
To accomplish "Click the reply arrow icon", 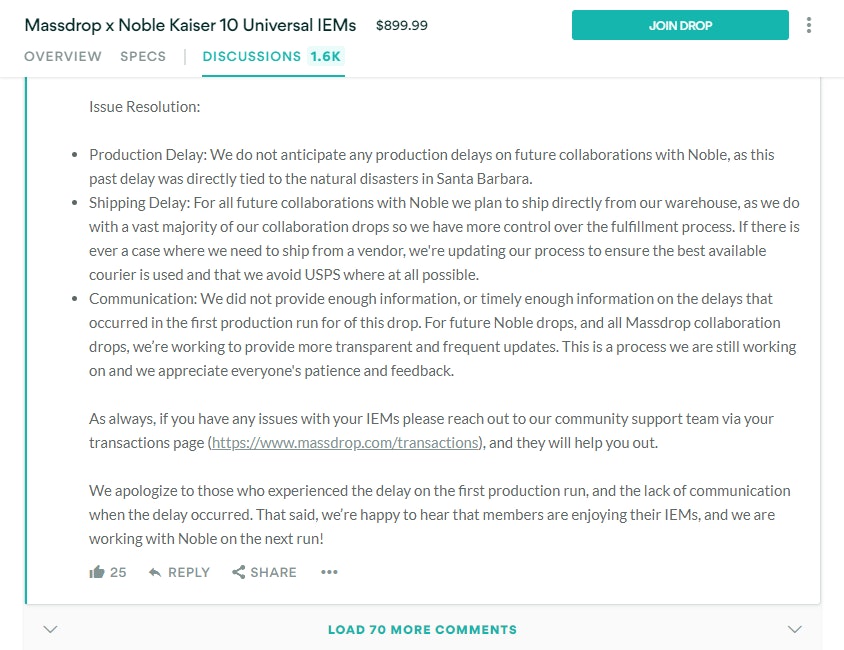I will (155, 572).
